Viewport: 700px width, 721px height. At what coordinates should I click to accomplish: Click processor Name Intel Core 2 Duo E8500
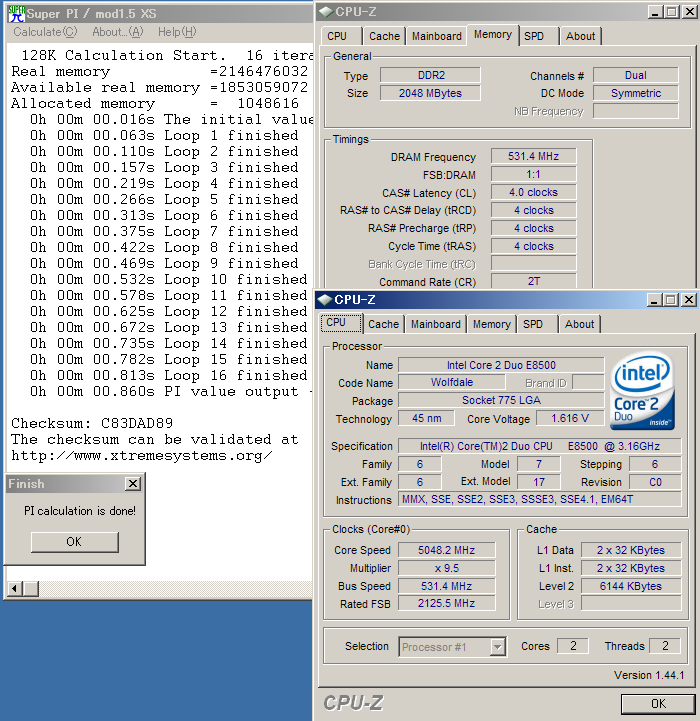point(501,365)
